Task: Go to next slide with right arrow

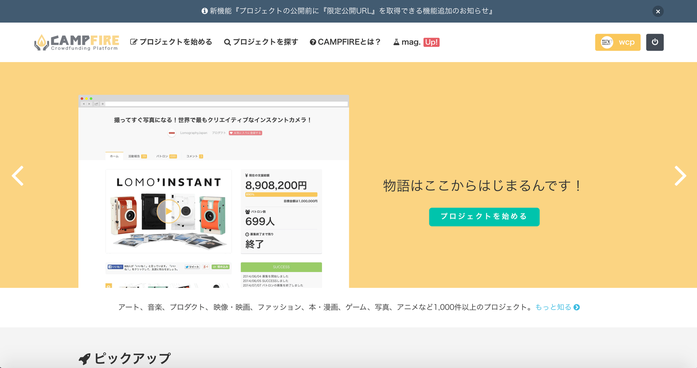Action: [680, 176]
